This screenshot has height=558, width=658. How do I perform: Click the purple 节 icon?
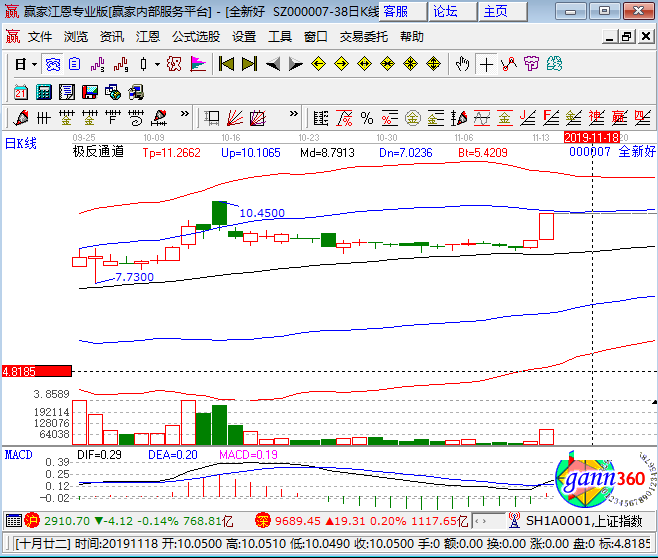pyautogui.click(x=531, y=65)
